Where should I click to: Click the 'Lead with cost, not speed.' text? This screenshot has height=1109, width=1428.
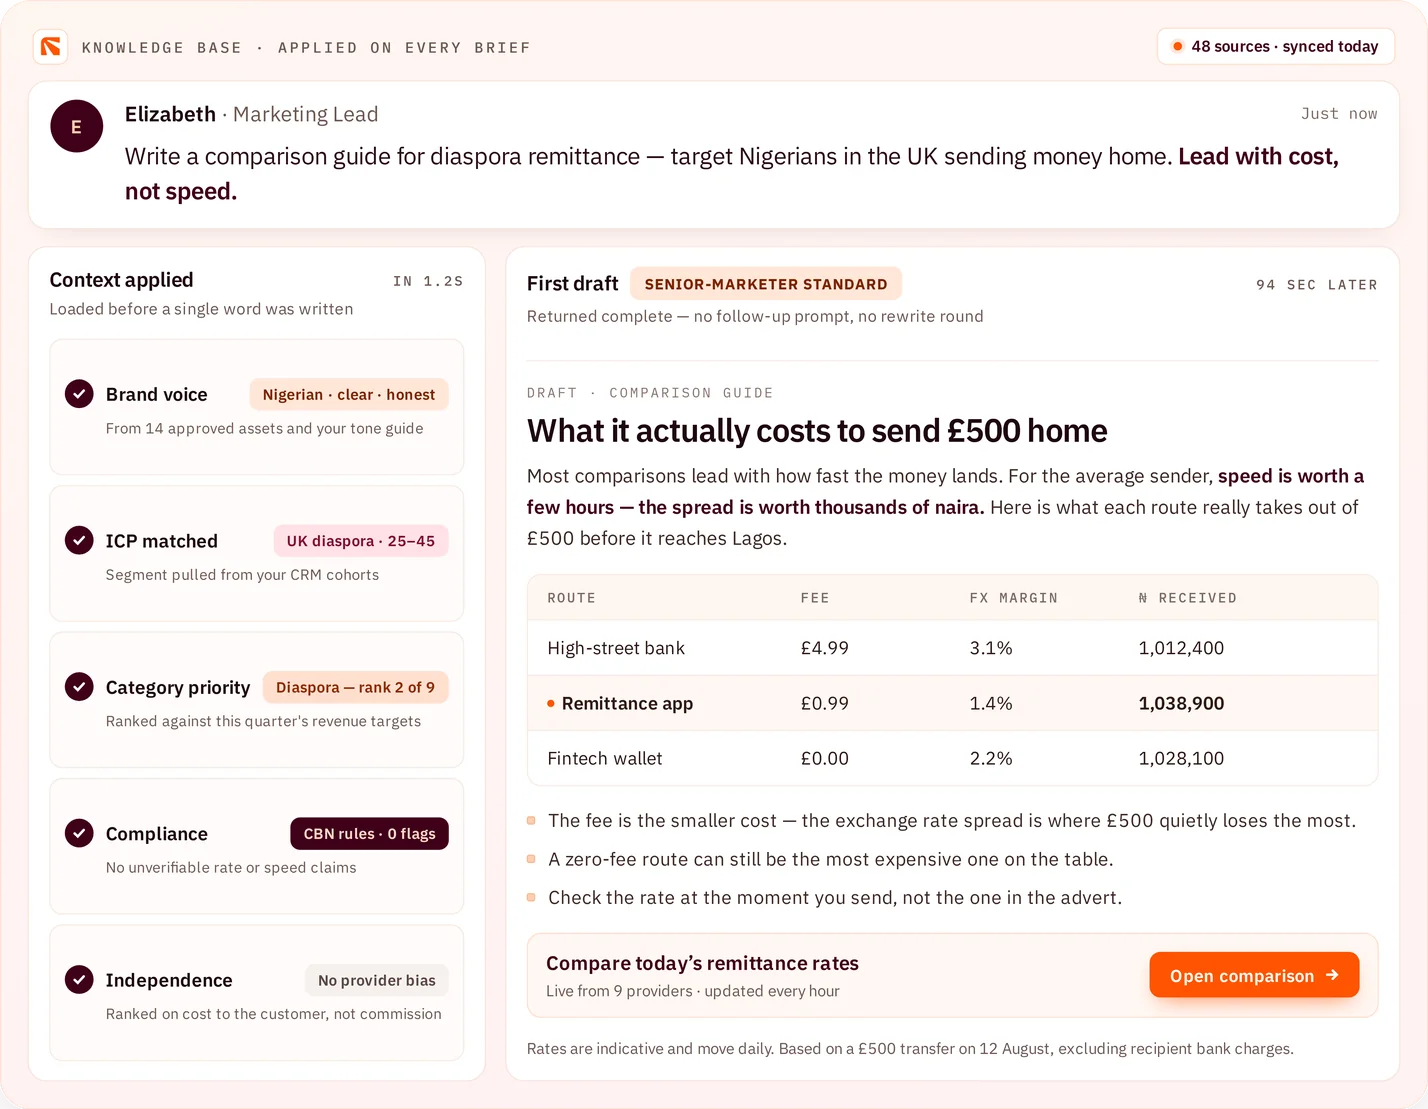pyautogui.click(x=1258, y=157)
